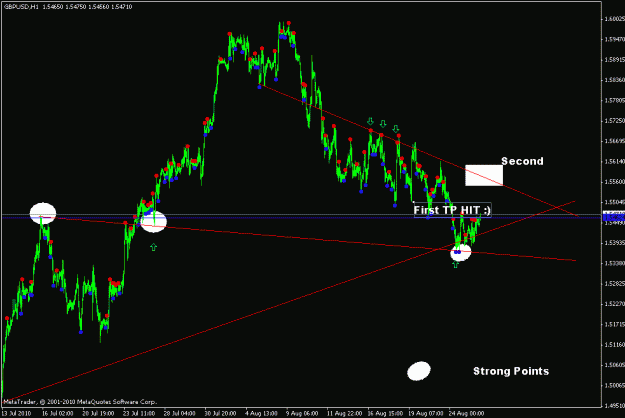The image size is (625, 418).
Task: Click the '24 Aug 00:00' time axis label
Action: point(466,414)
